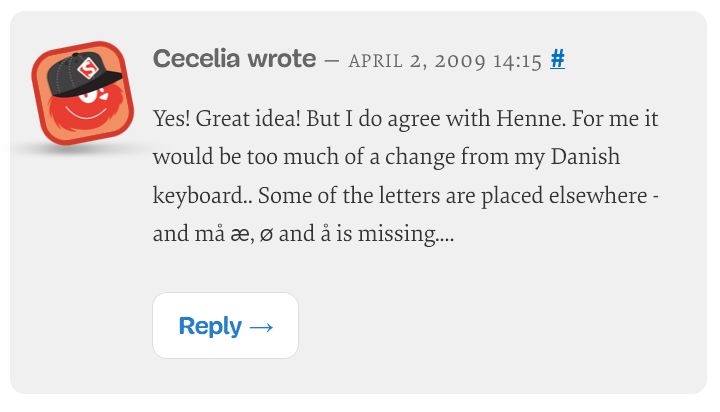The height and width of the screenshot is (412, 720).
Task: Click Cecelia's red mascot avatar
Action: (83, 93)
